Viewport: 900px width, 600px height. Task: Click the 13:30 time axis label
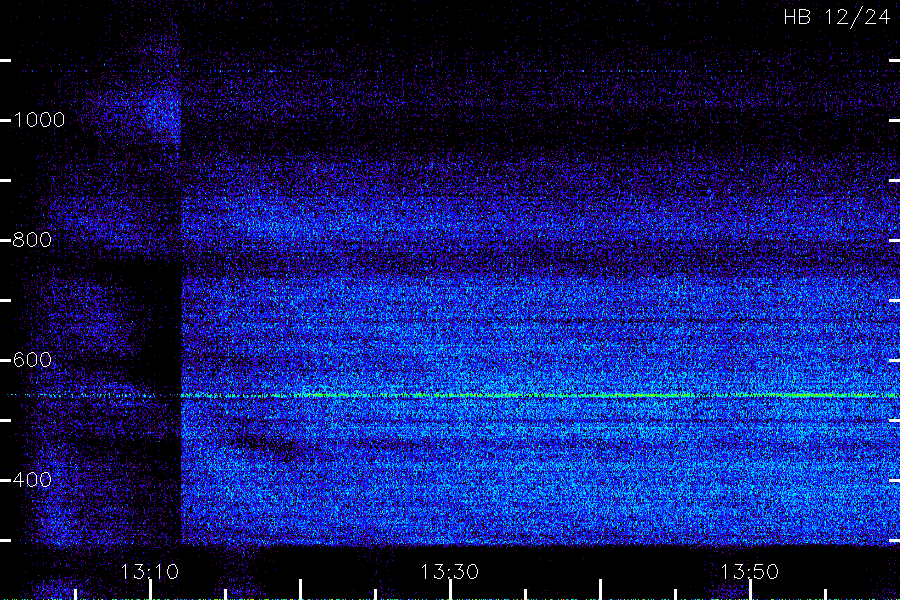[x=449, y=572]
